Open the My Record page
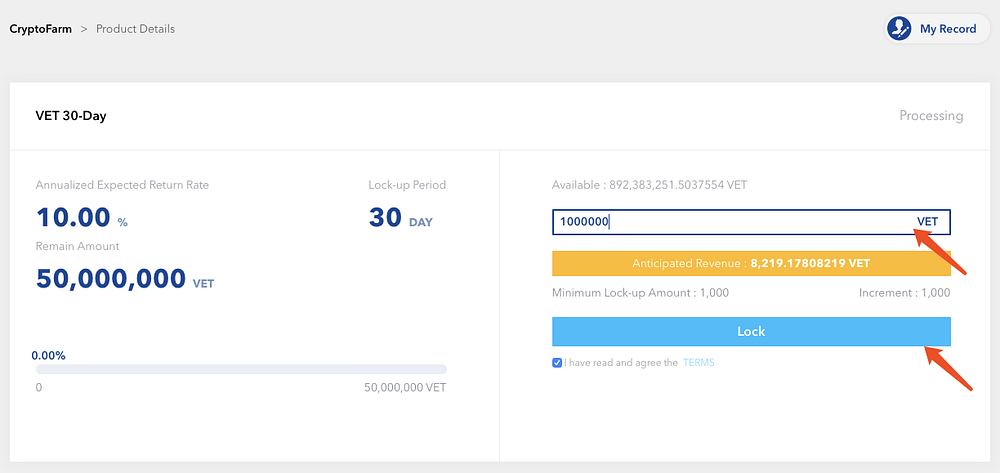The image size is (1000, 473). click(x=938, y=29)
